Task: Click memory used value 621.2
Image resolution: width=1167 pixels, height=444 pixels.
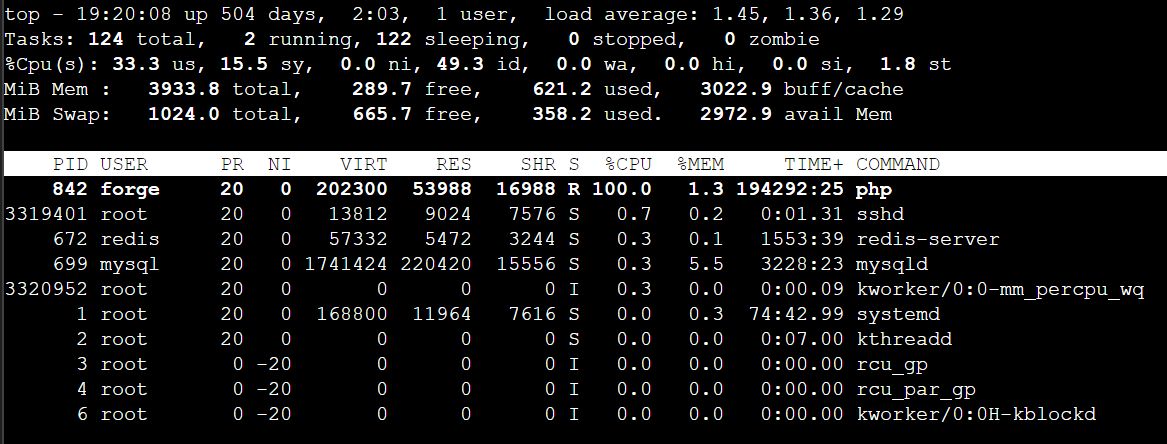Action: click(562, 89)
